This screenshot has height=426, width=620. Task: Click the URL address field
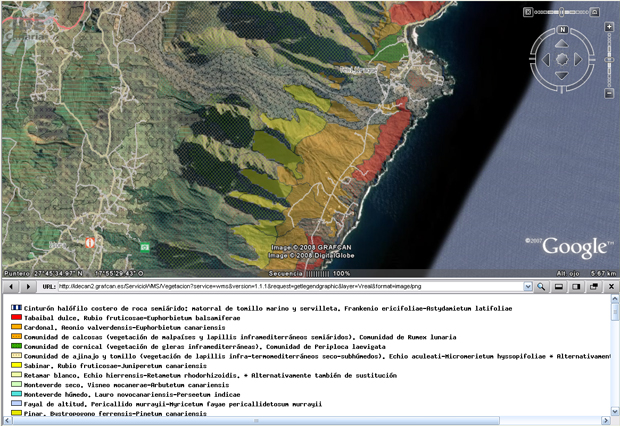coord(290,286)
